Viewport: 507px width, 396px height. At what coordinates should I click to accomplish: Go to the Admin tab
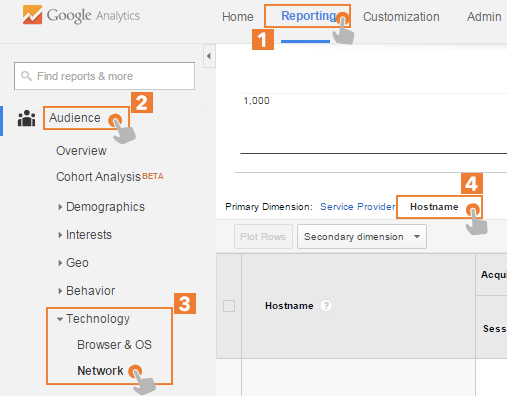coord(484,17)
